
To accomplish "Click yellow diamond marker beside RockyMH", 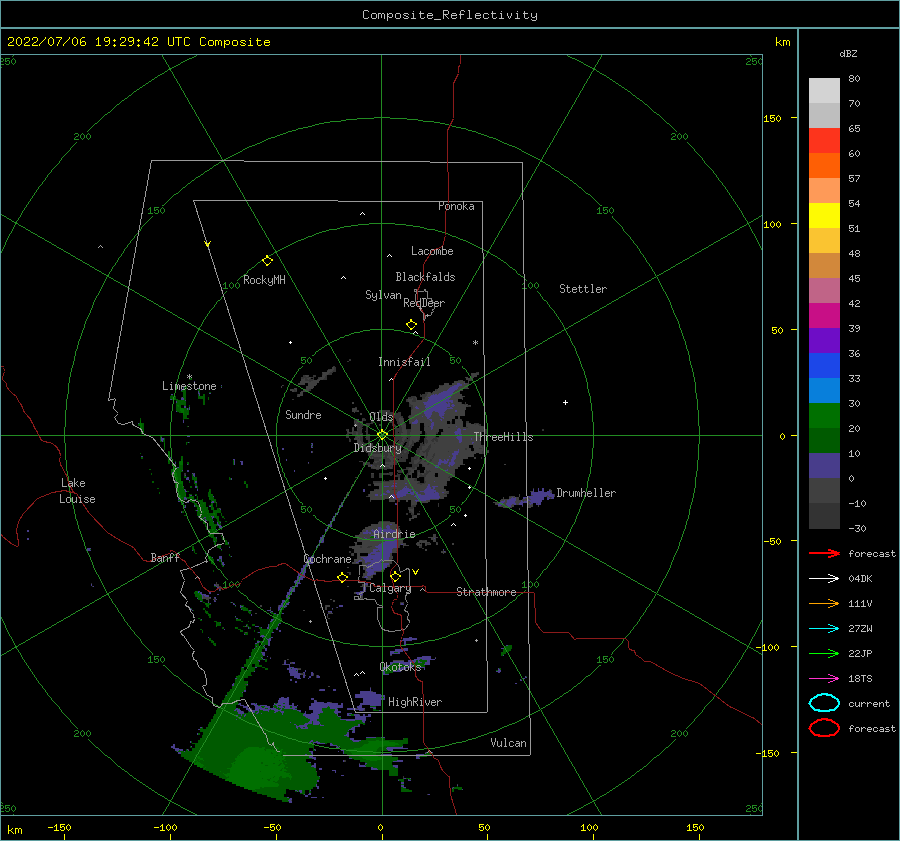I will pyautogui.click(x=267, y=261).
